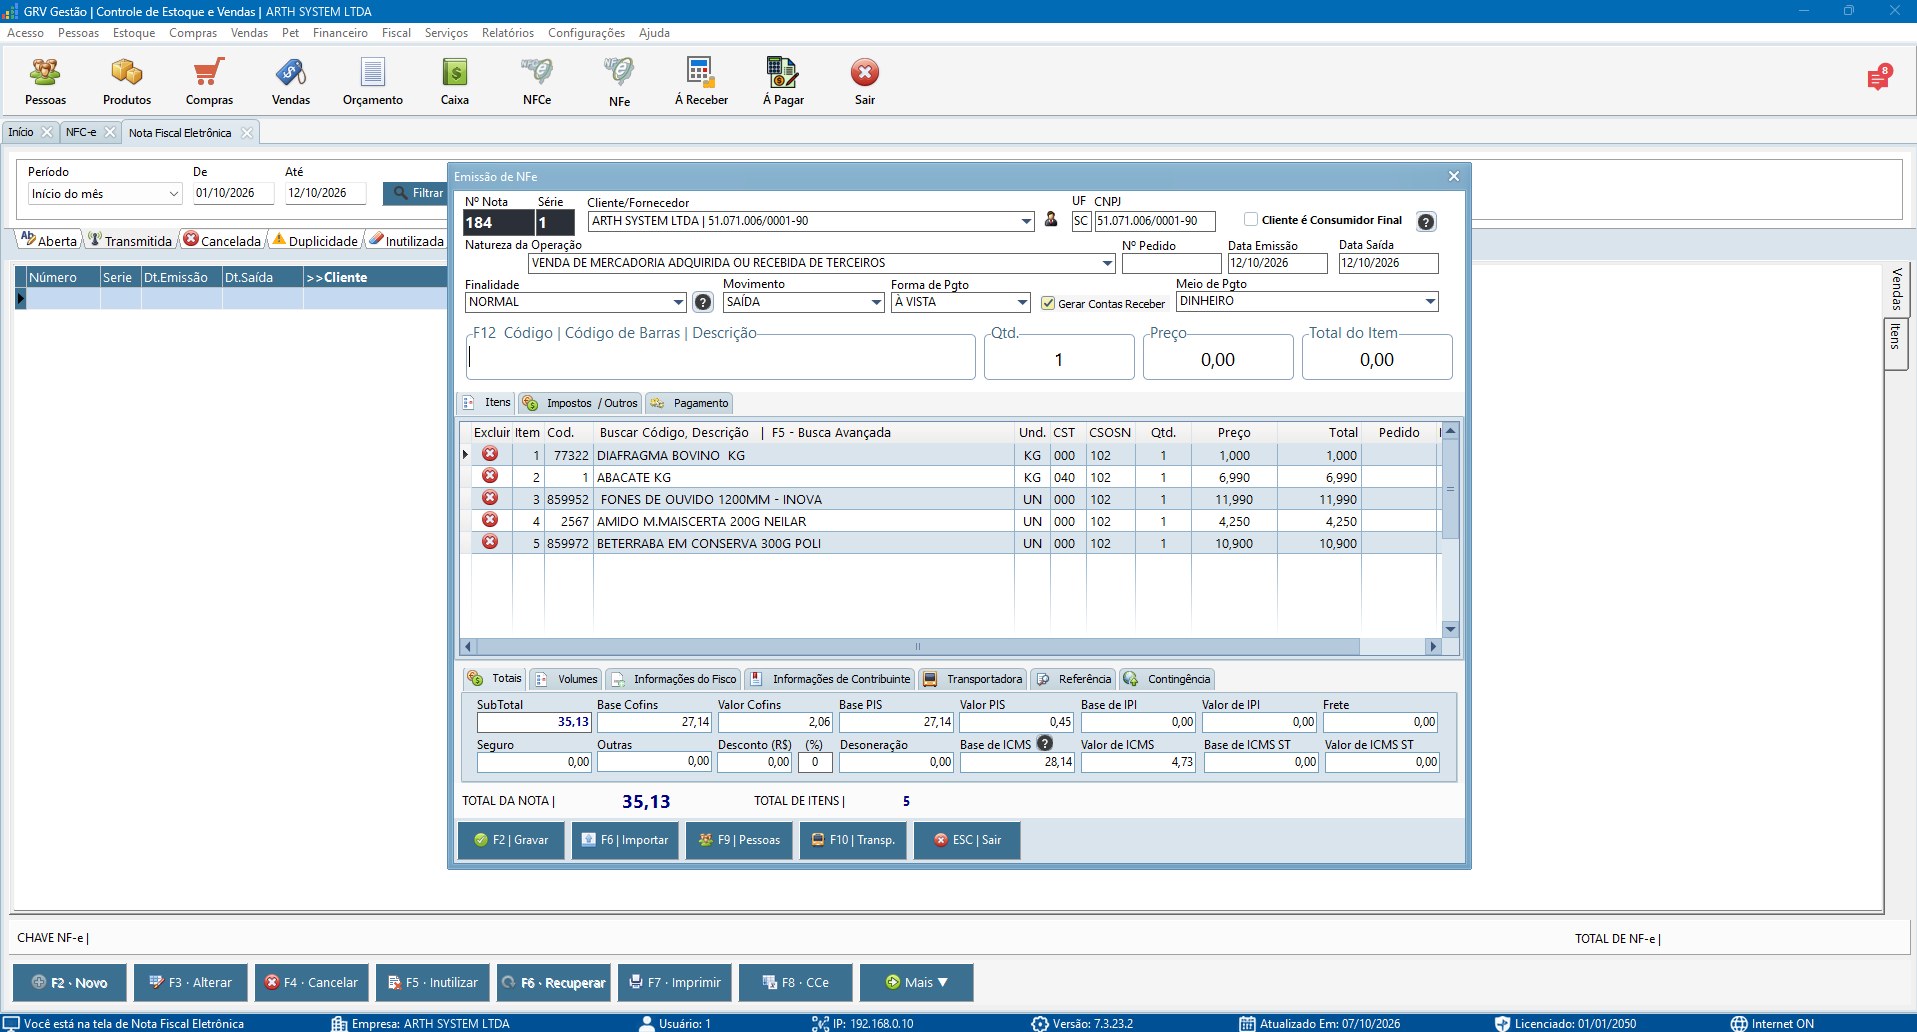The width and height of the screenshot is (1917, 1032).
Task: Open À Pagar toolbar icon
Action: coord(783,81)
